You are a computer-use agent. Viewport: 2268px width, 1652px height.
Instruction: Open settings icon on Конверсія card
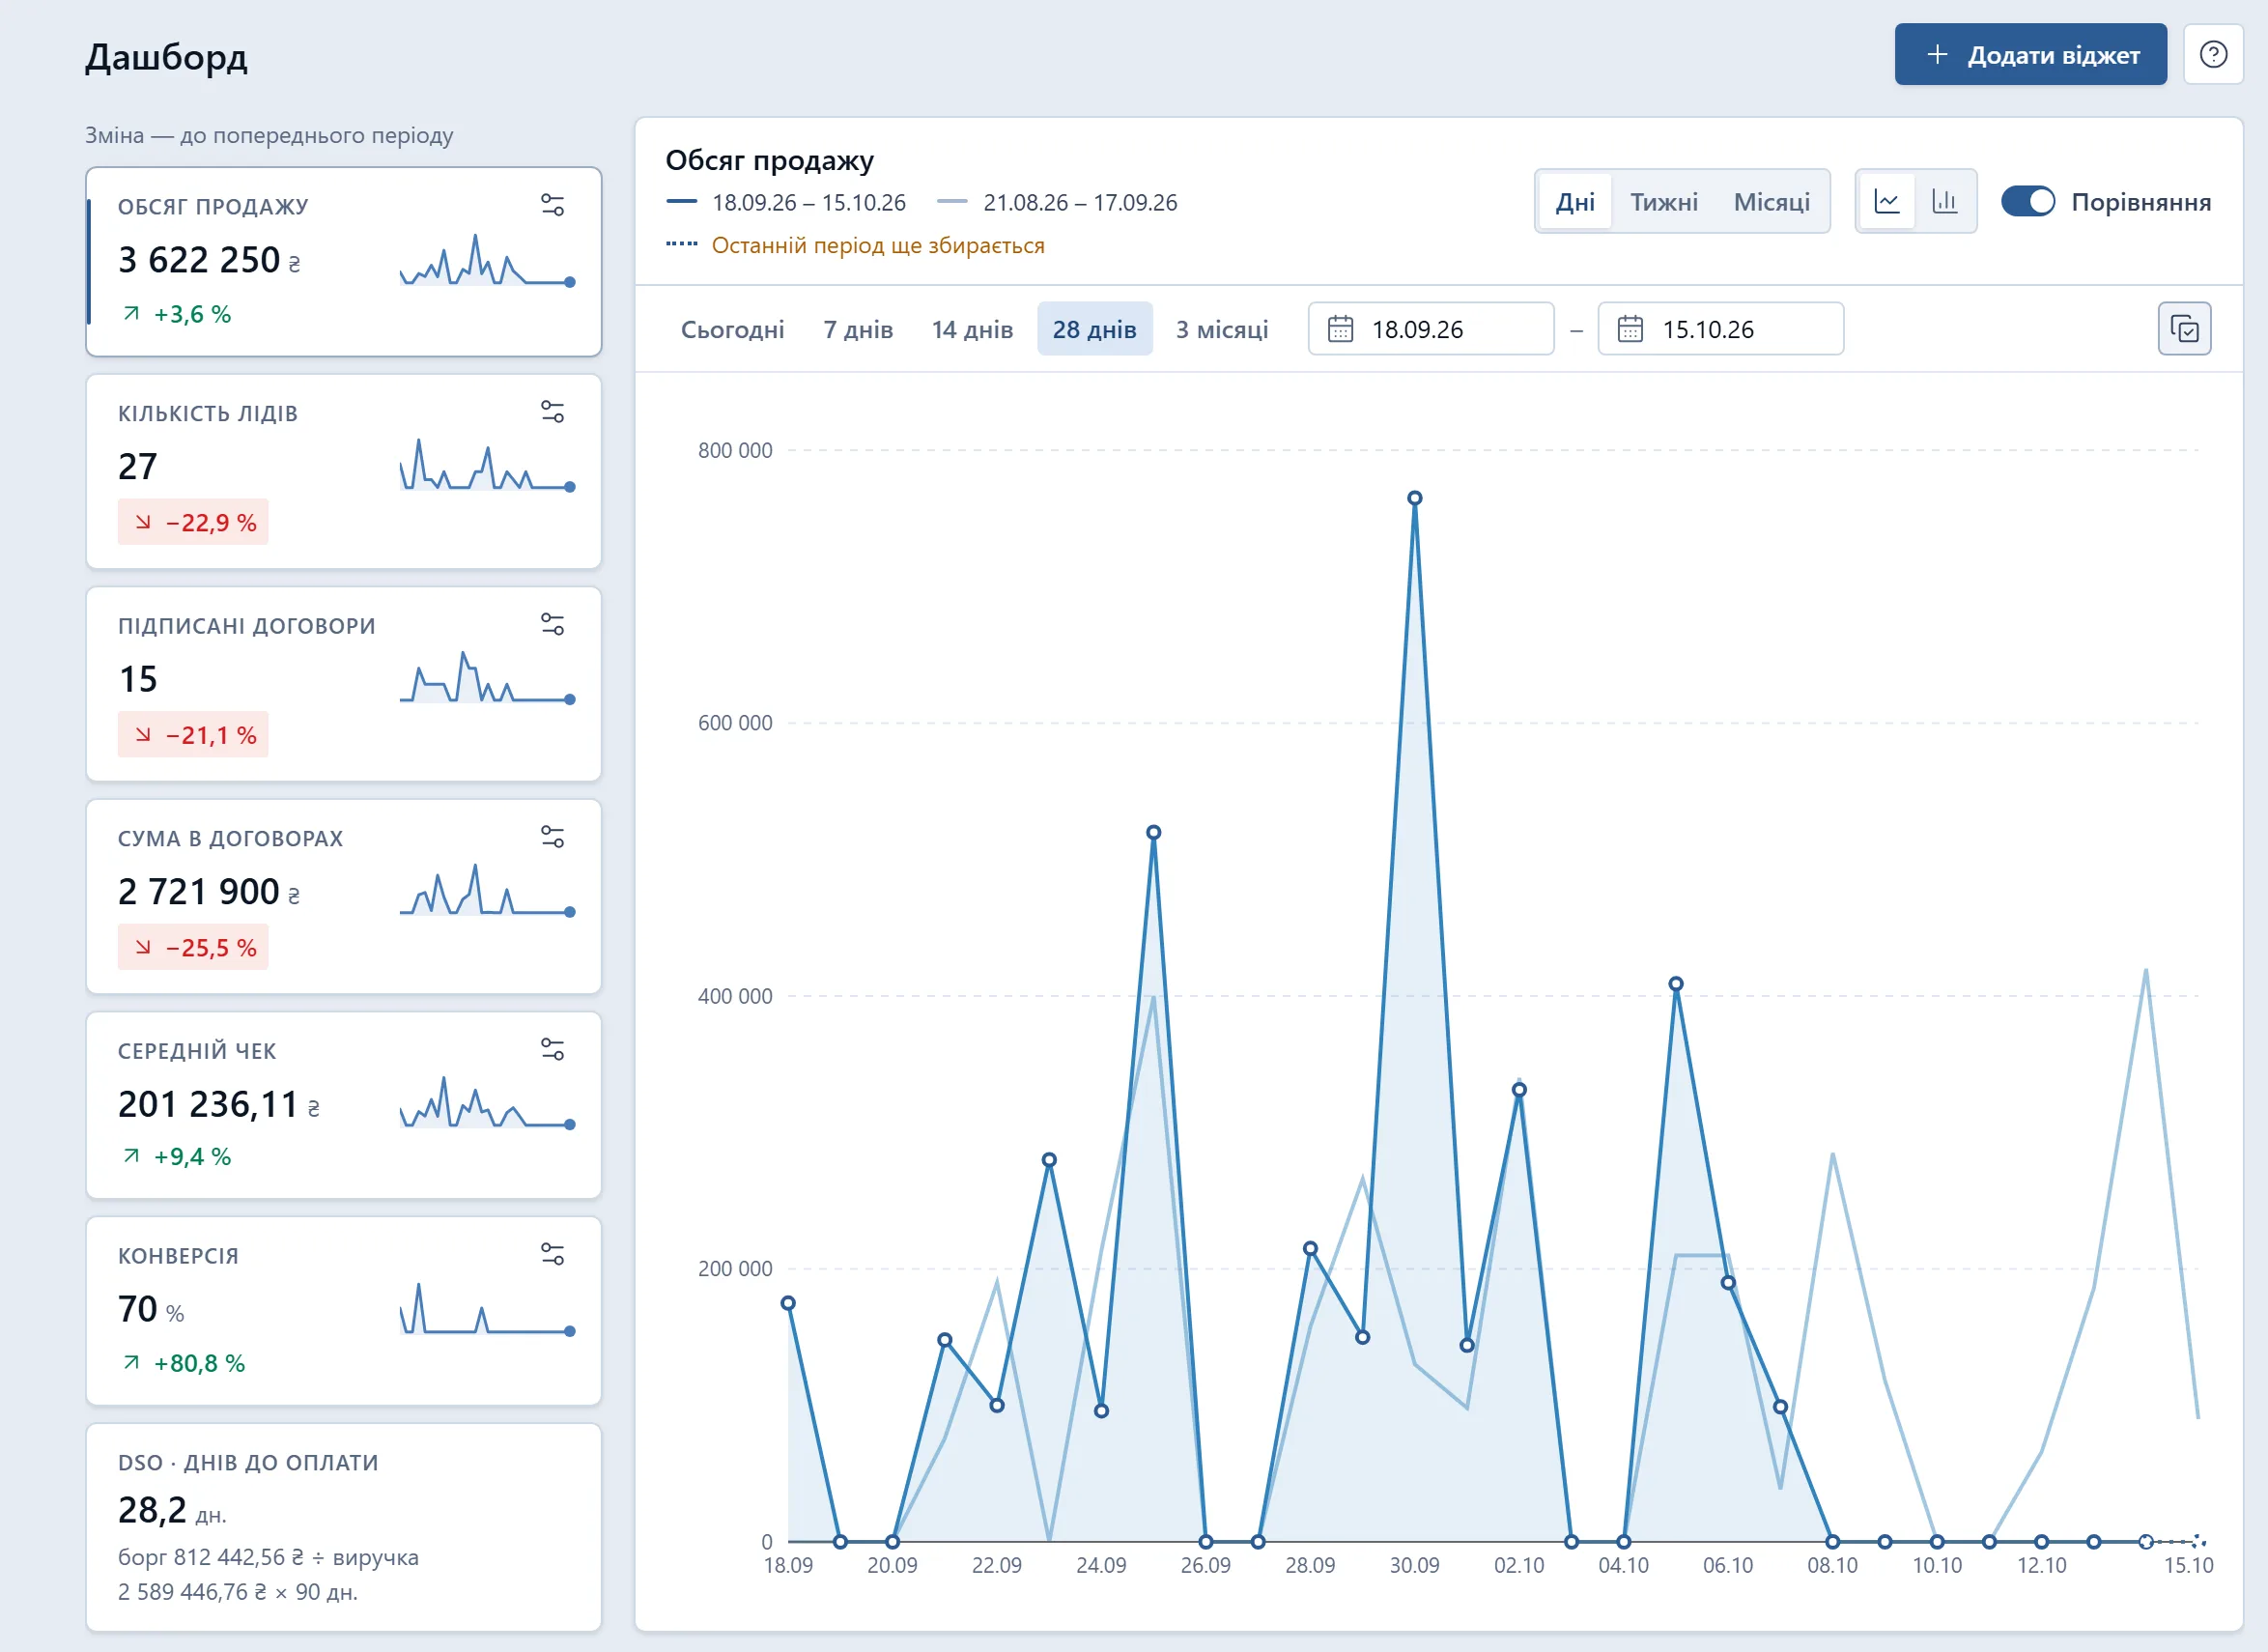coord(553,1255)
